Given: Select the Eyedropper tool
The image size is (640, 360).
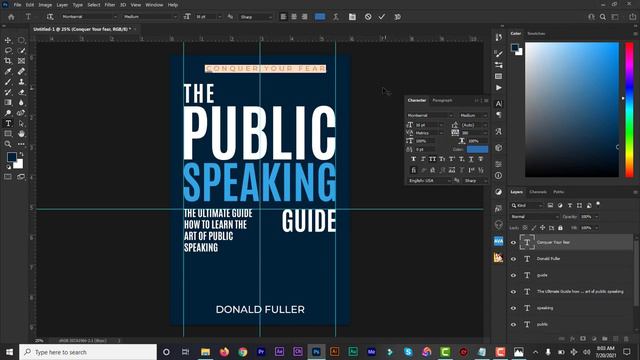Looking at the screenshot, I should pyautogui.click(x=8, y=71).
